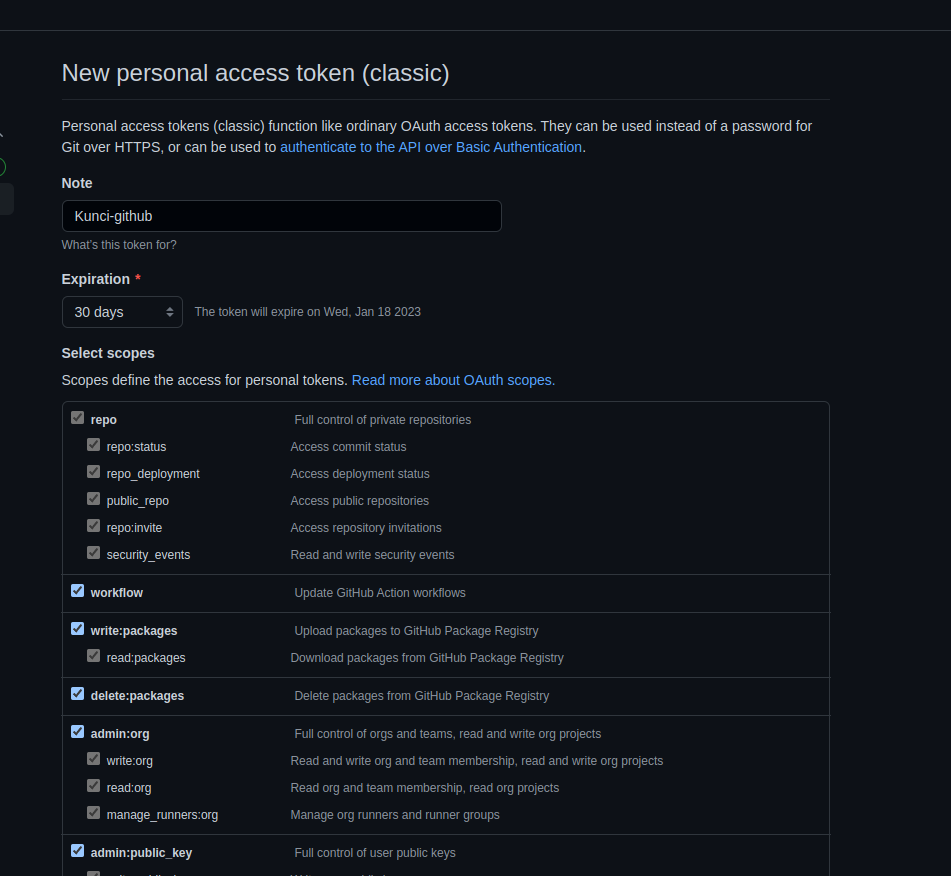The image size is (951, 876).
Task: Click inside the Note text field
Action: [x=281, y=216]
